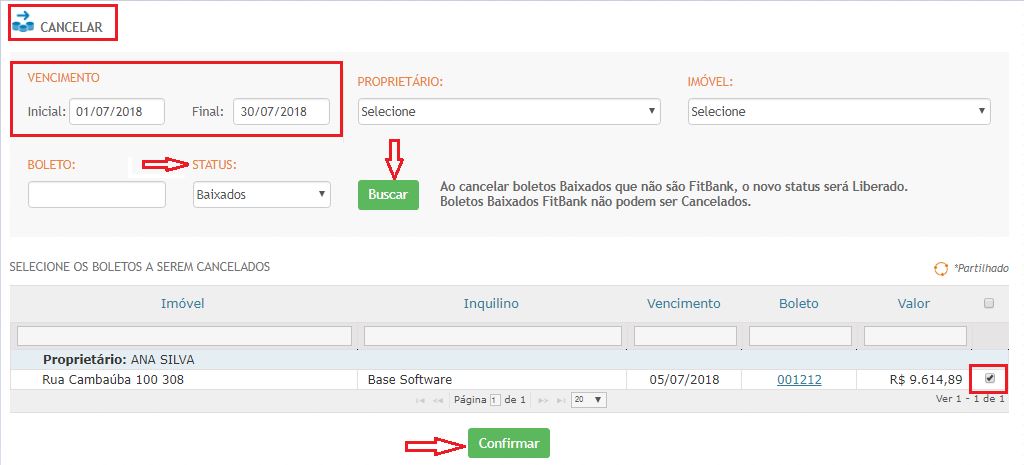Click the orange Partilhado circle icon
This screenshot has width=1024, height=465.
tap(940, 268)
